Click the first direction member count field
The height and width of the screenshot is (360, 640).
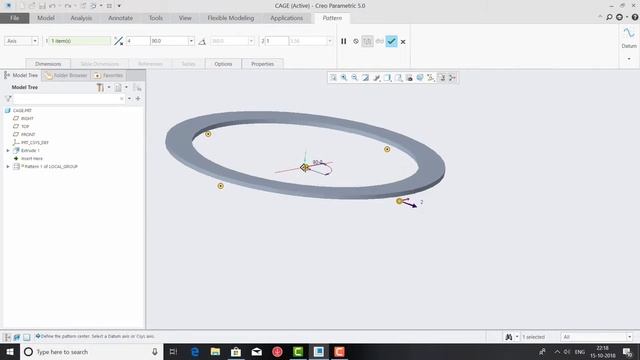click(x=138, y=41)
